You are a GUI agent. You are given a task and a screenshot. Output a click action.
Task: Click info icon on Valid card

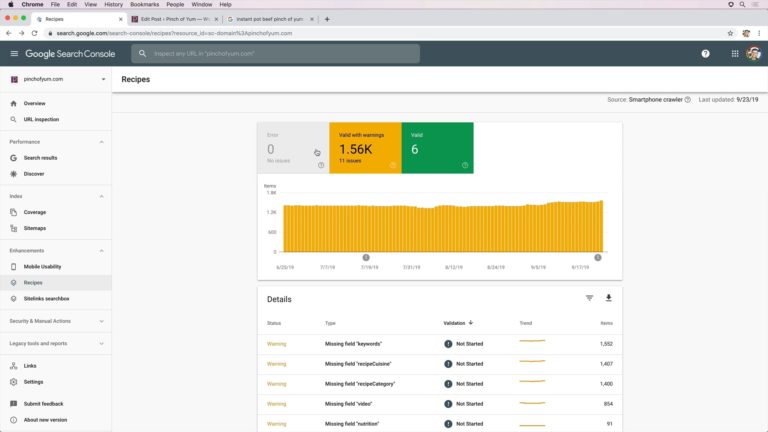tap(465, 166)
